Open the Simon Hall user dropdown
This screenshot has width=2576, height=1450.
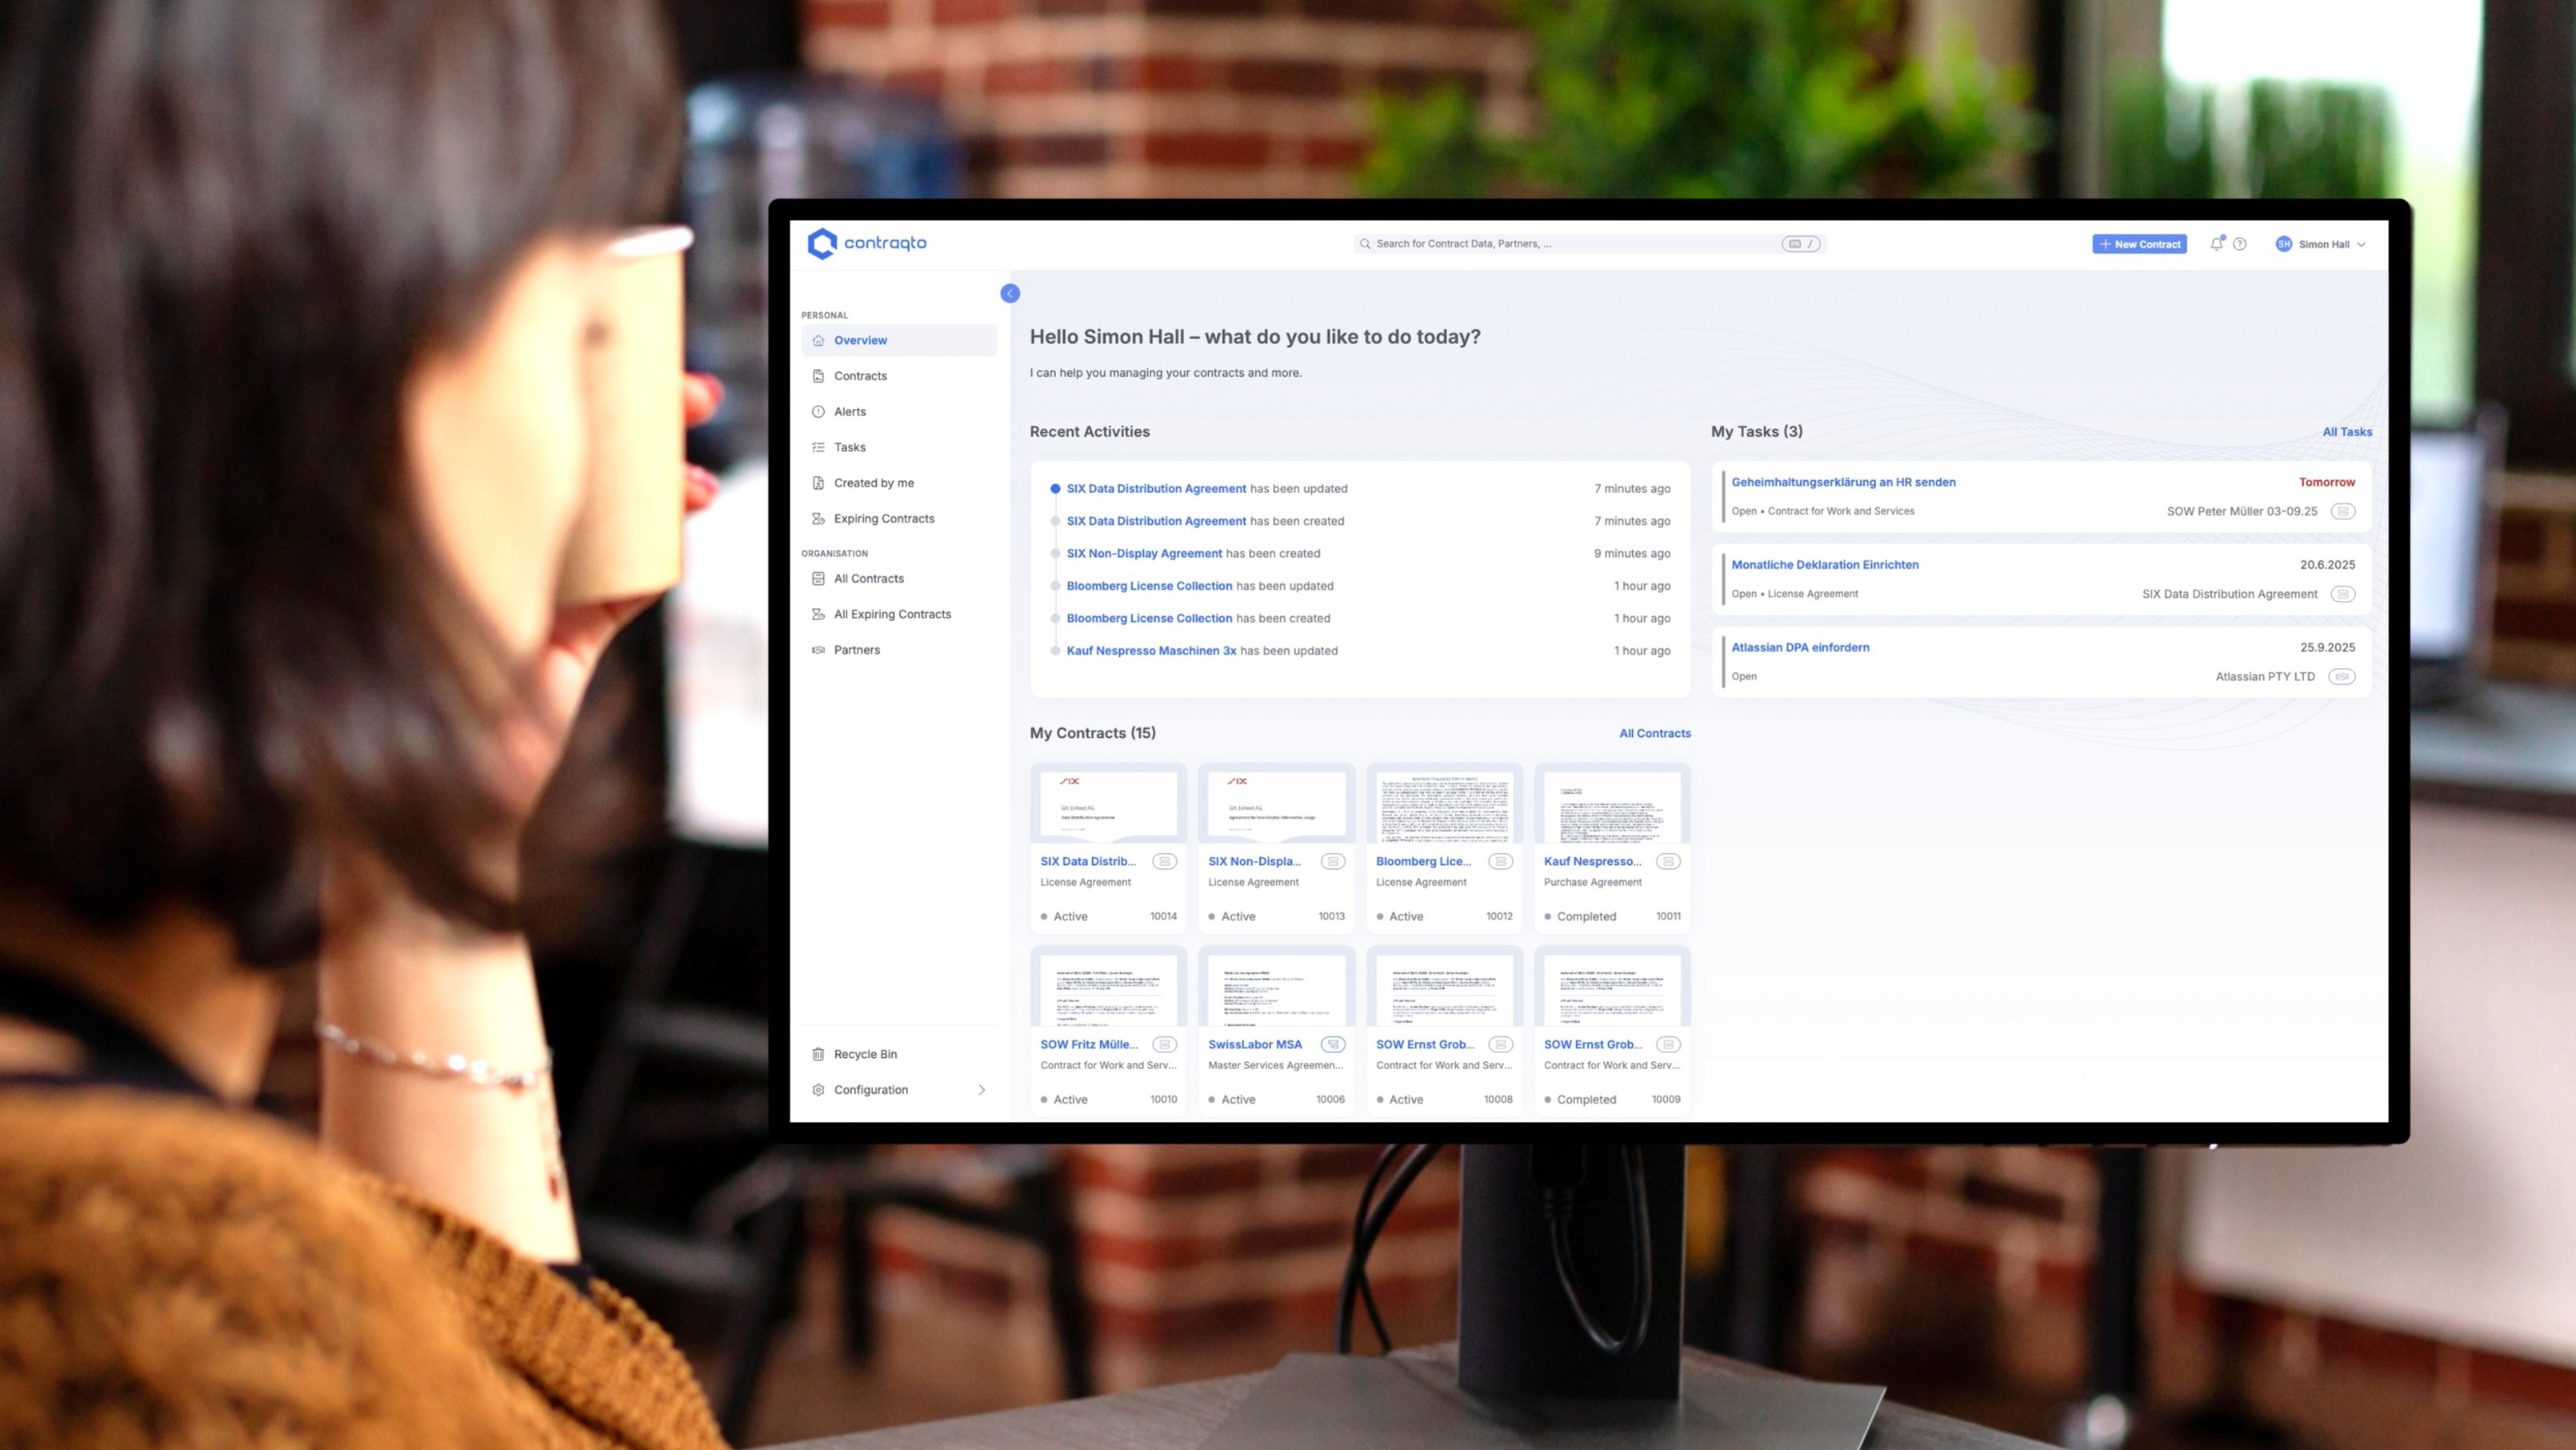[x=2321, y=244]
